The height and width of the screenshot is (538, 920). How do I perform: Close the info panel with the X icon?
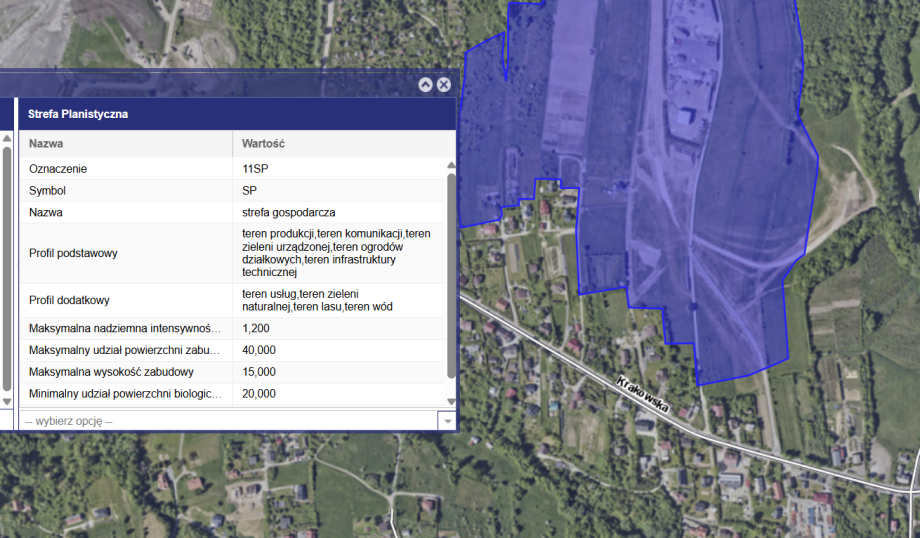[444, 85]
